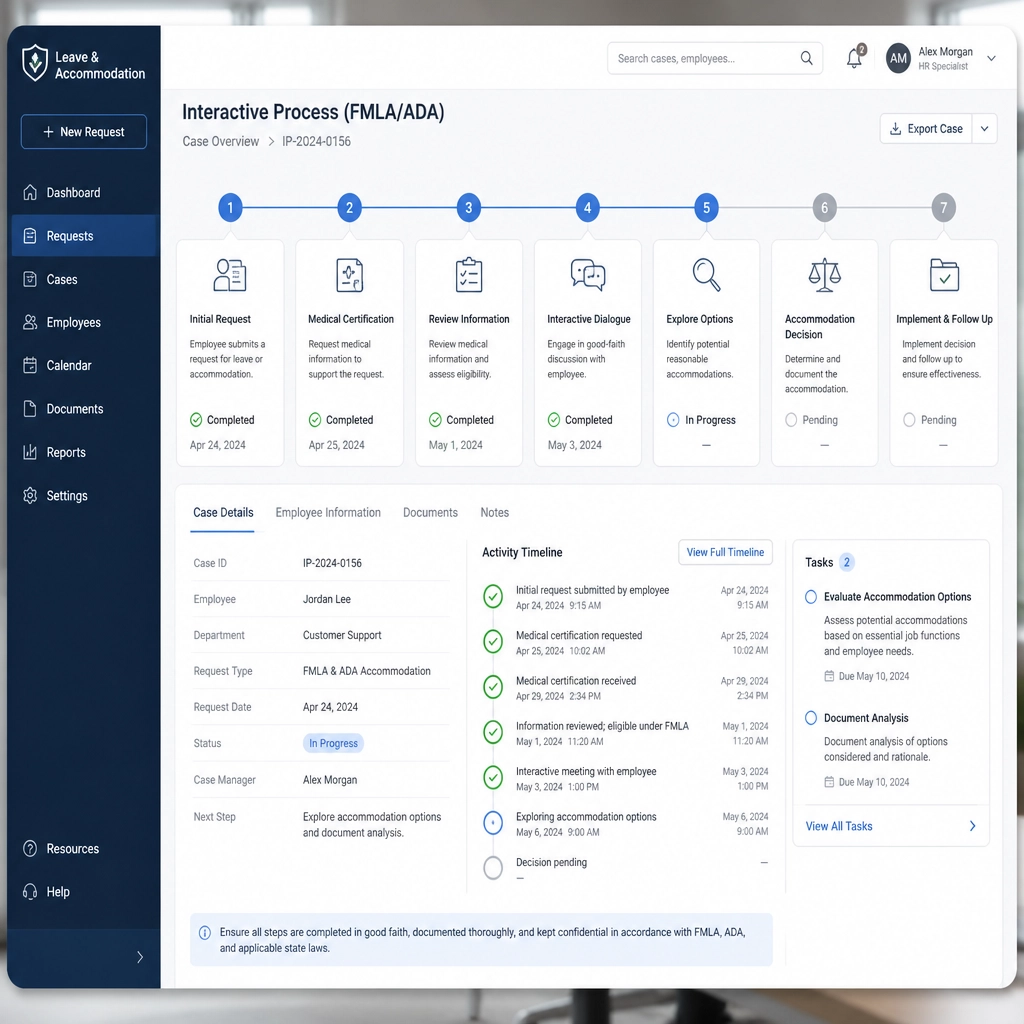Open the Documents tab in case panel
Image resolution: width=1024 pixels, height=1024 pixels.
(x=430, y=513)
